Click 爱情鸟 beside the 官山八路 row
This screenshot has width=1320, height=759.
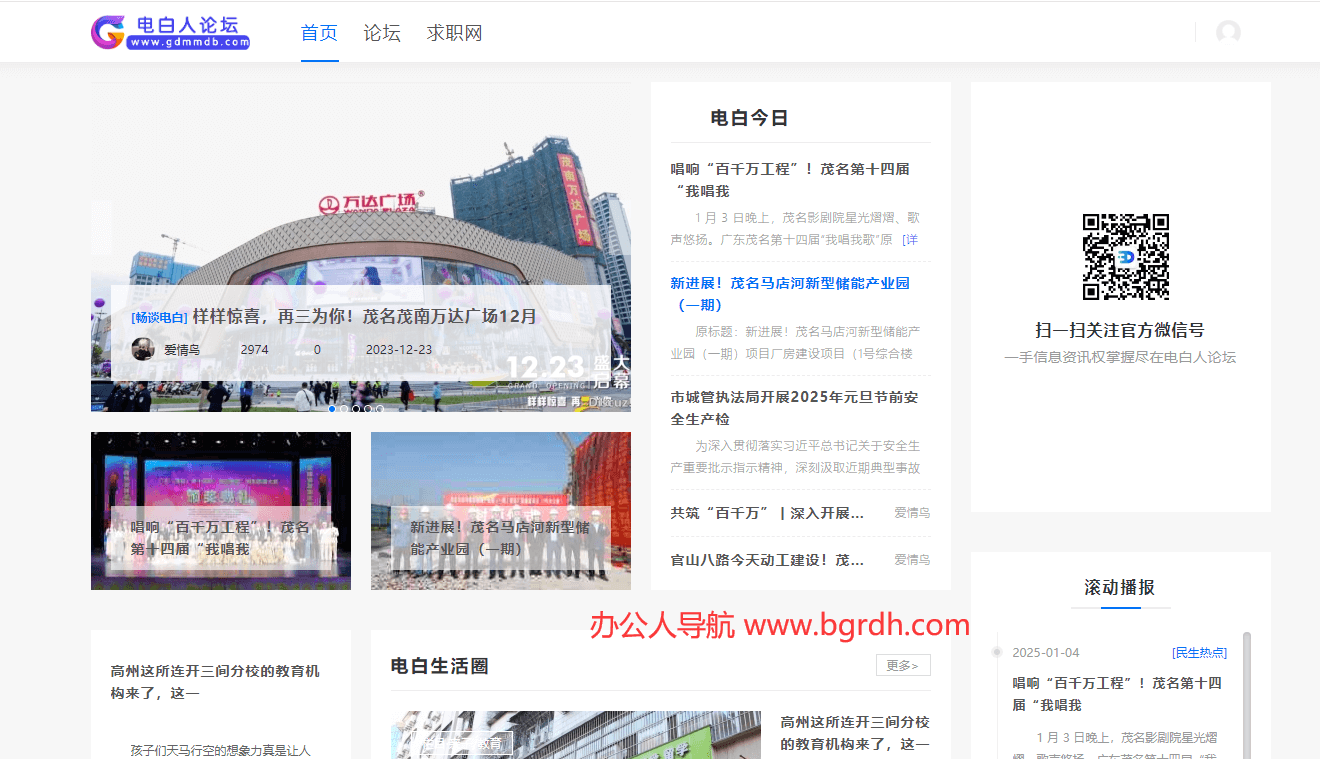tap(912, 560)
